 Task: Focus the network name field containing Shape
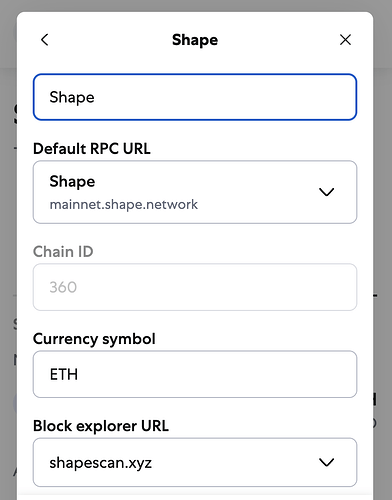tap(195, 97)
